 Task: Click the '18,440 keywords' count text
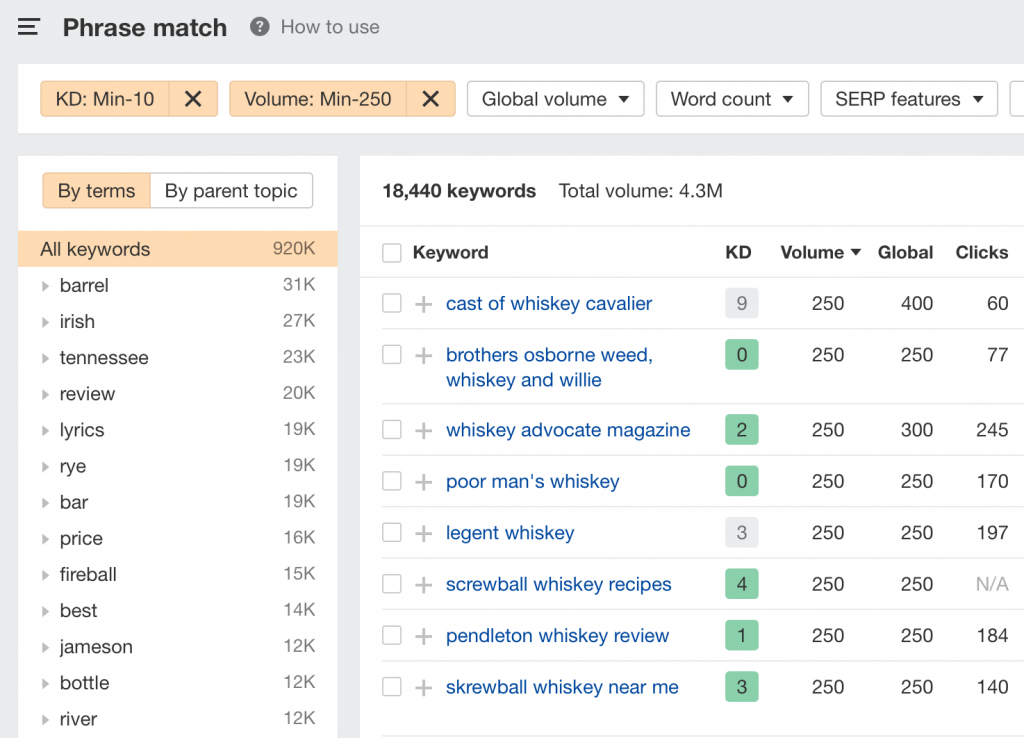pyautogui.click(x=459, y=191)
